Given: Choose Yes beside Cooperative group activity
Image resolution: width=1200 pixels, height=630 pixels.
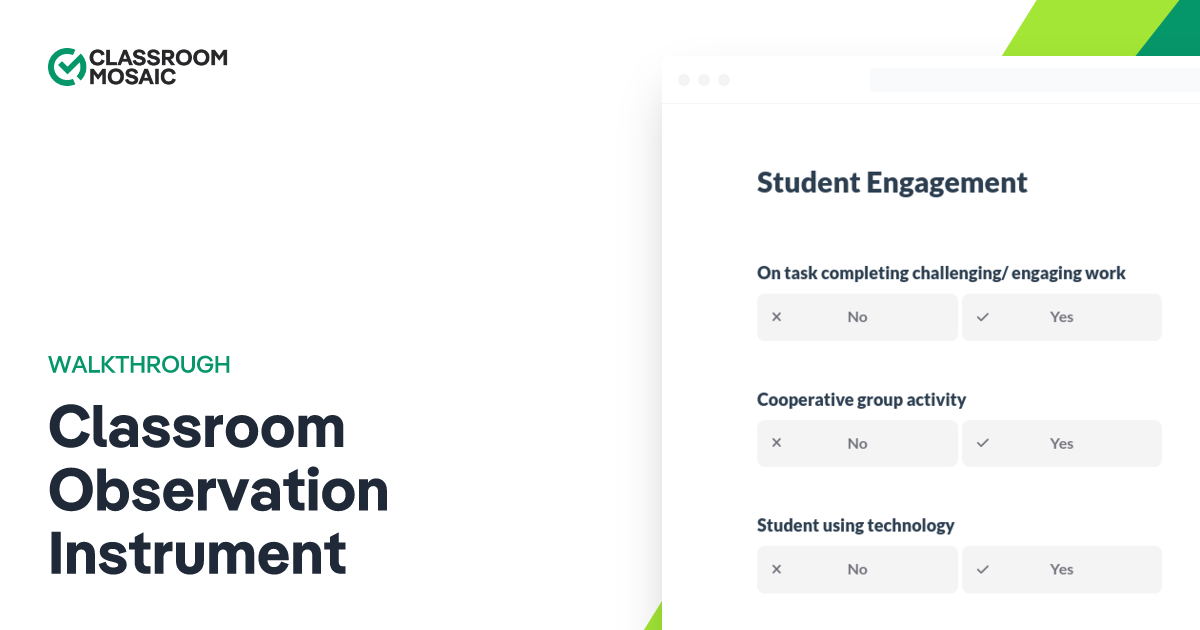Looking at the screenshot, I should point(1061,443).
